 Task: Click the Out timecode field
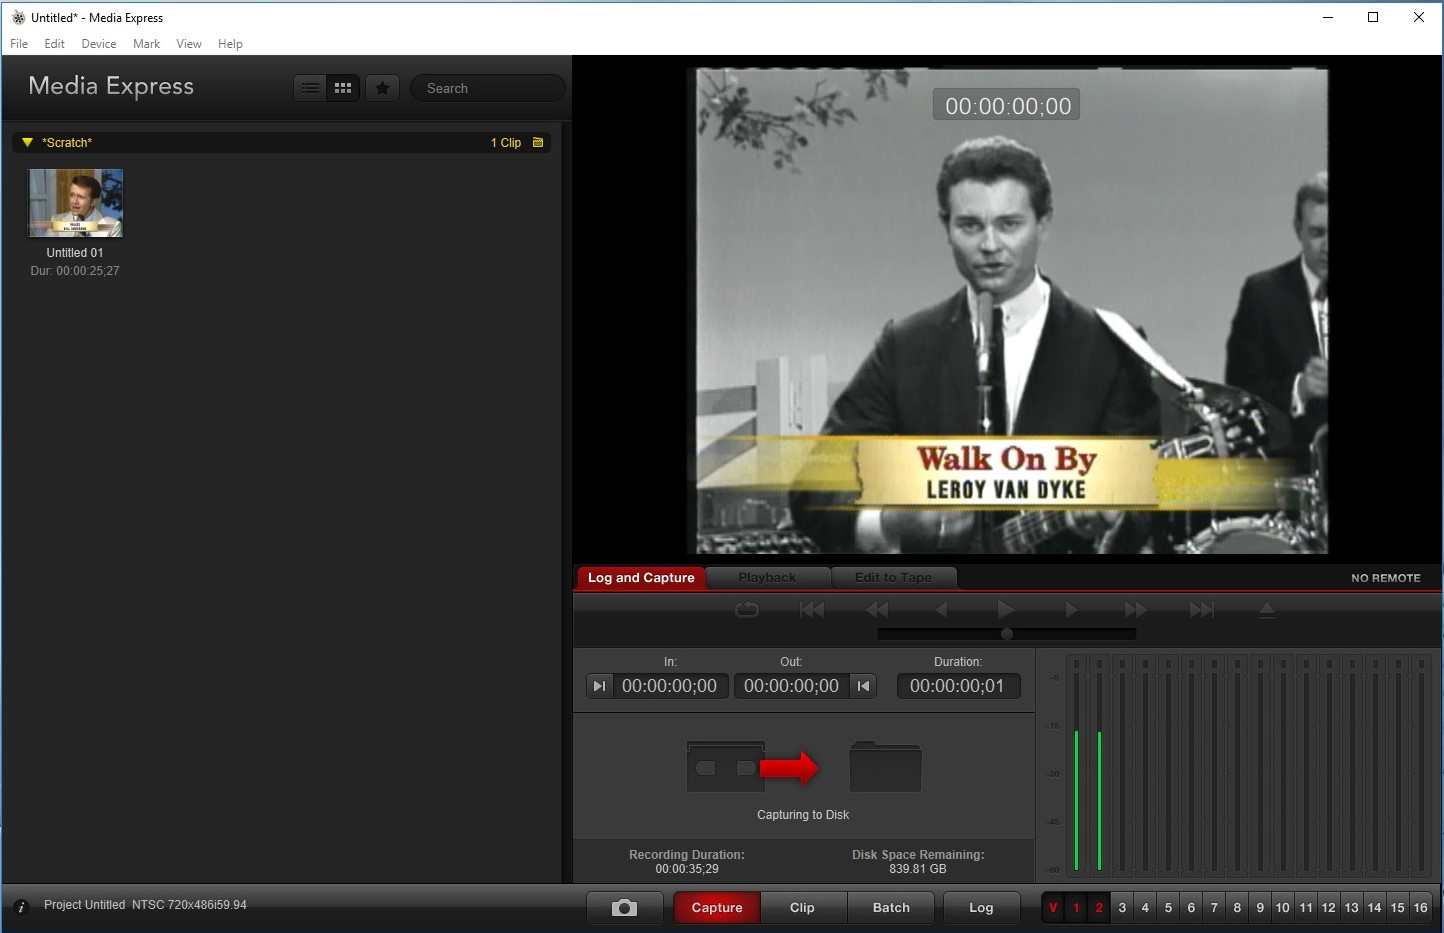[791, 686]
